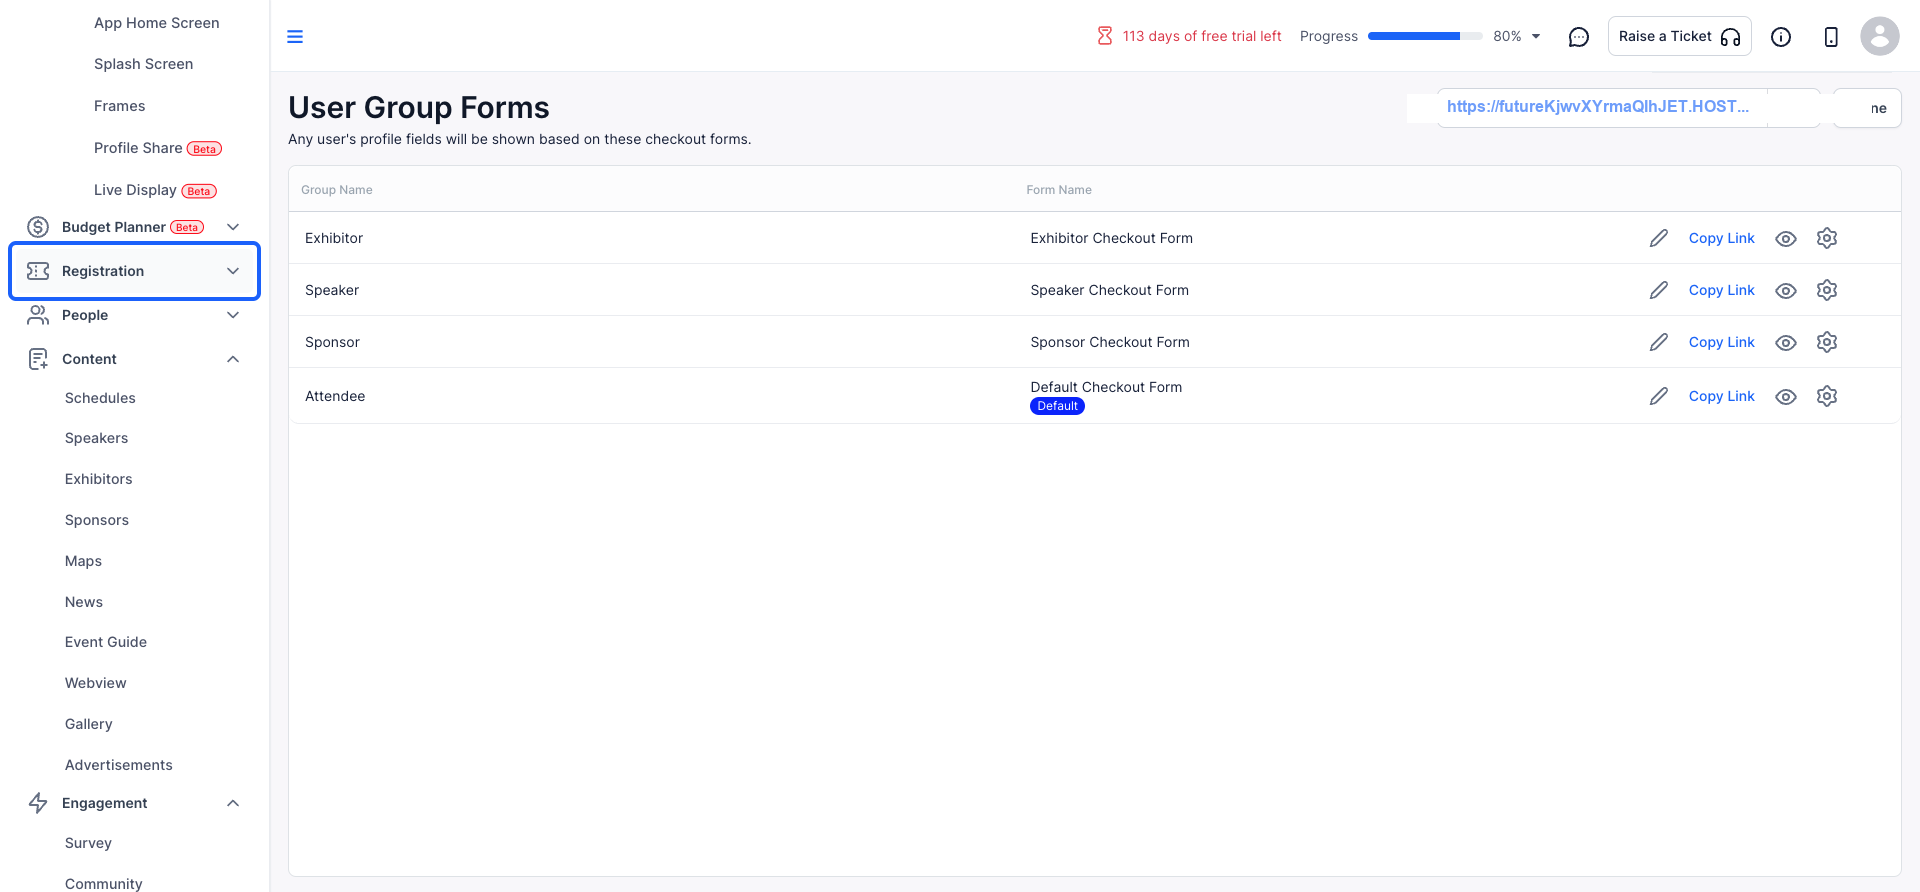The height and width of the screenshot is (892, 1920).
Task: Expand the Budget Planner chevron
Action: pos(233,227)
